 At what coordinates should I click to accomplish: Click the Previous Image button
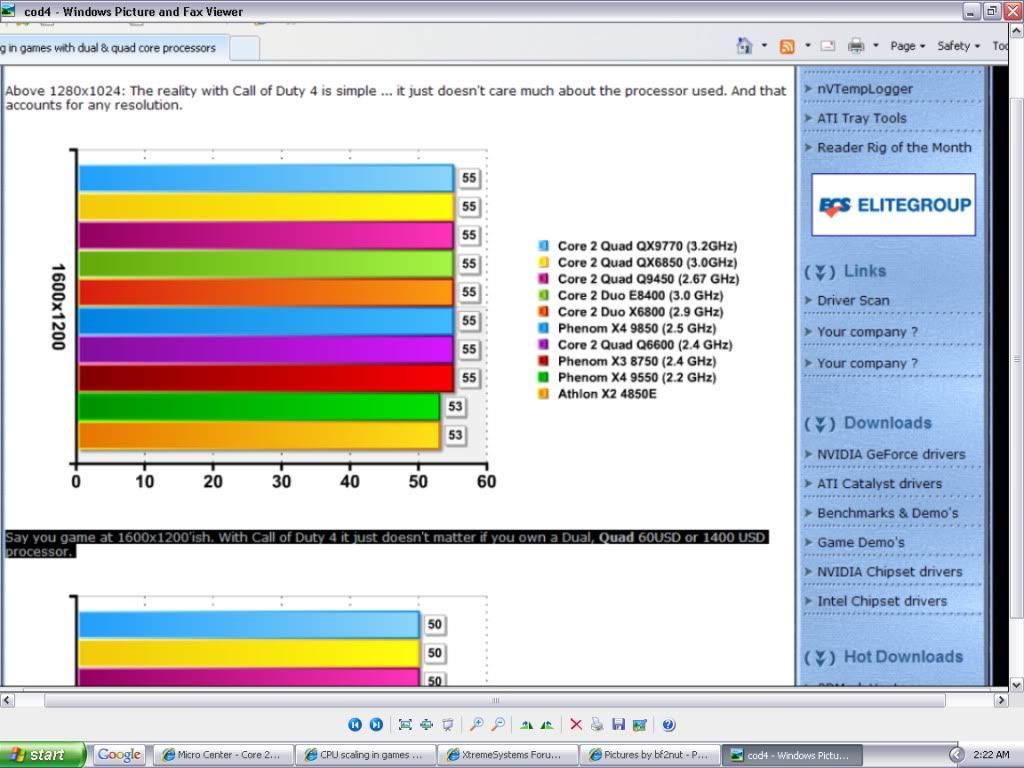click(x=355, y=725)
